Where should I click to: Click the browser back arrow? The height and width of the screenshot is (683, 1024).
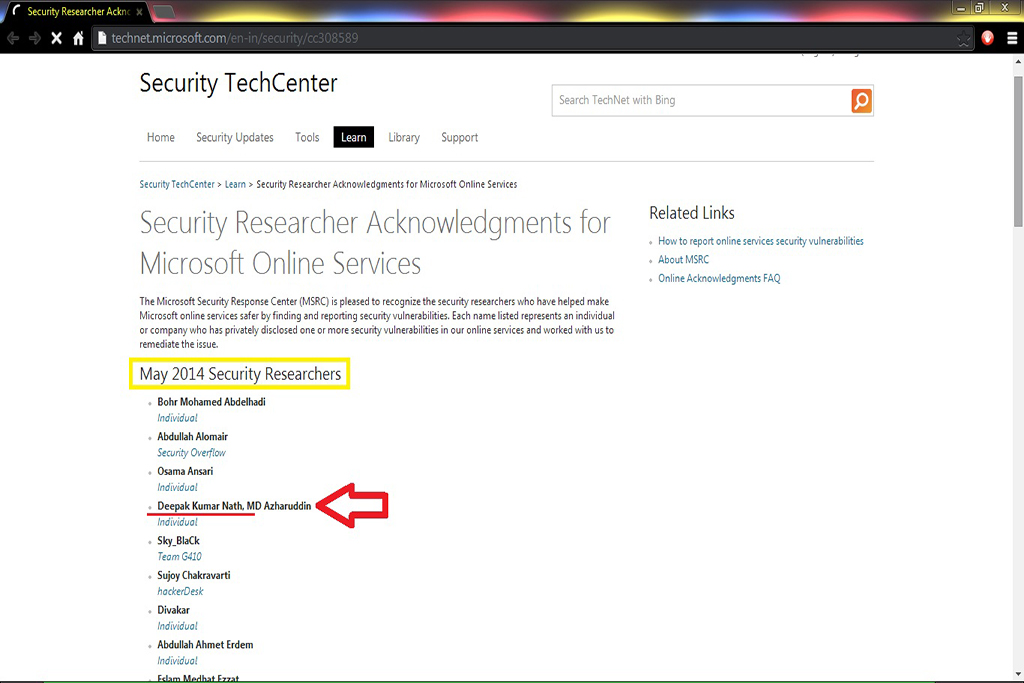(13, 39)
